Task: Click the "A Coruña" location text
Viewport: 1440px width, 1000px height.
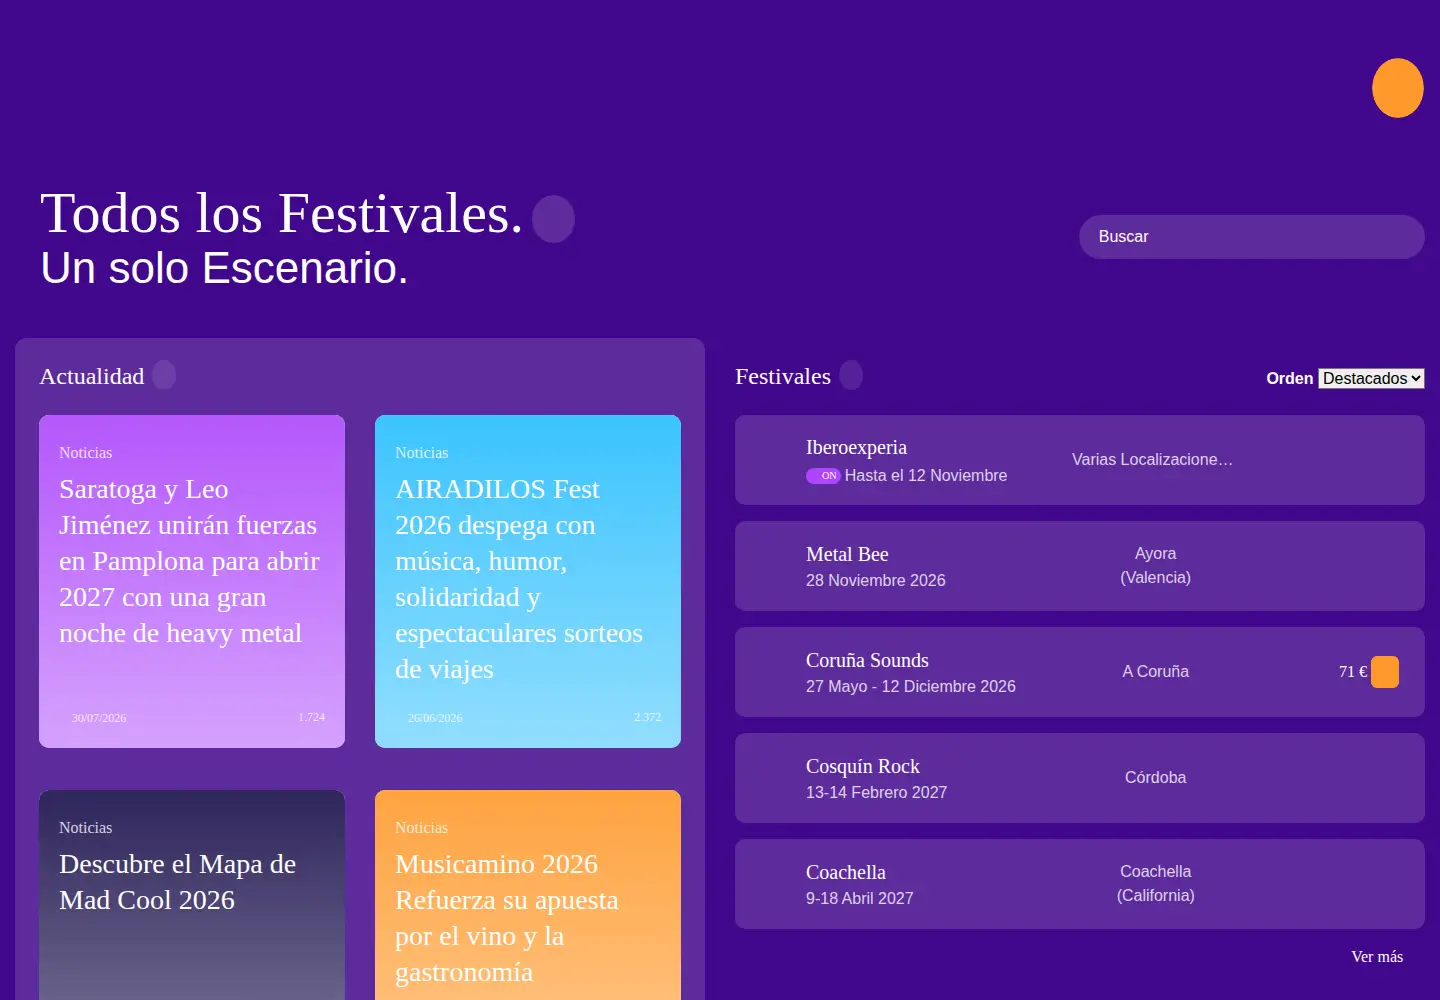Action: click(x=1156, y=672)
